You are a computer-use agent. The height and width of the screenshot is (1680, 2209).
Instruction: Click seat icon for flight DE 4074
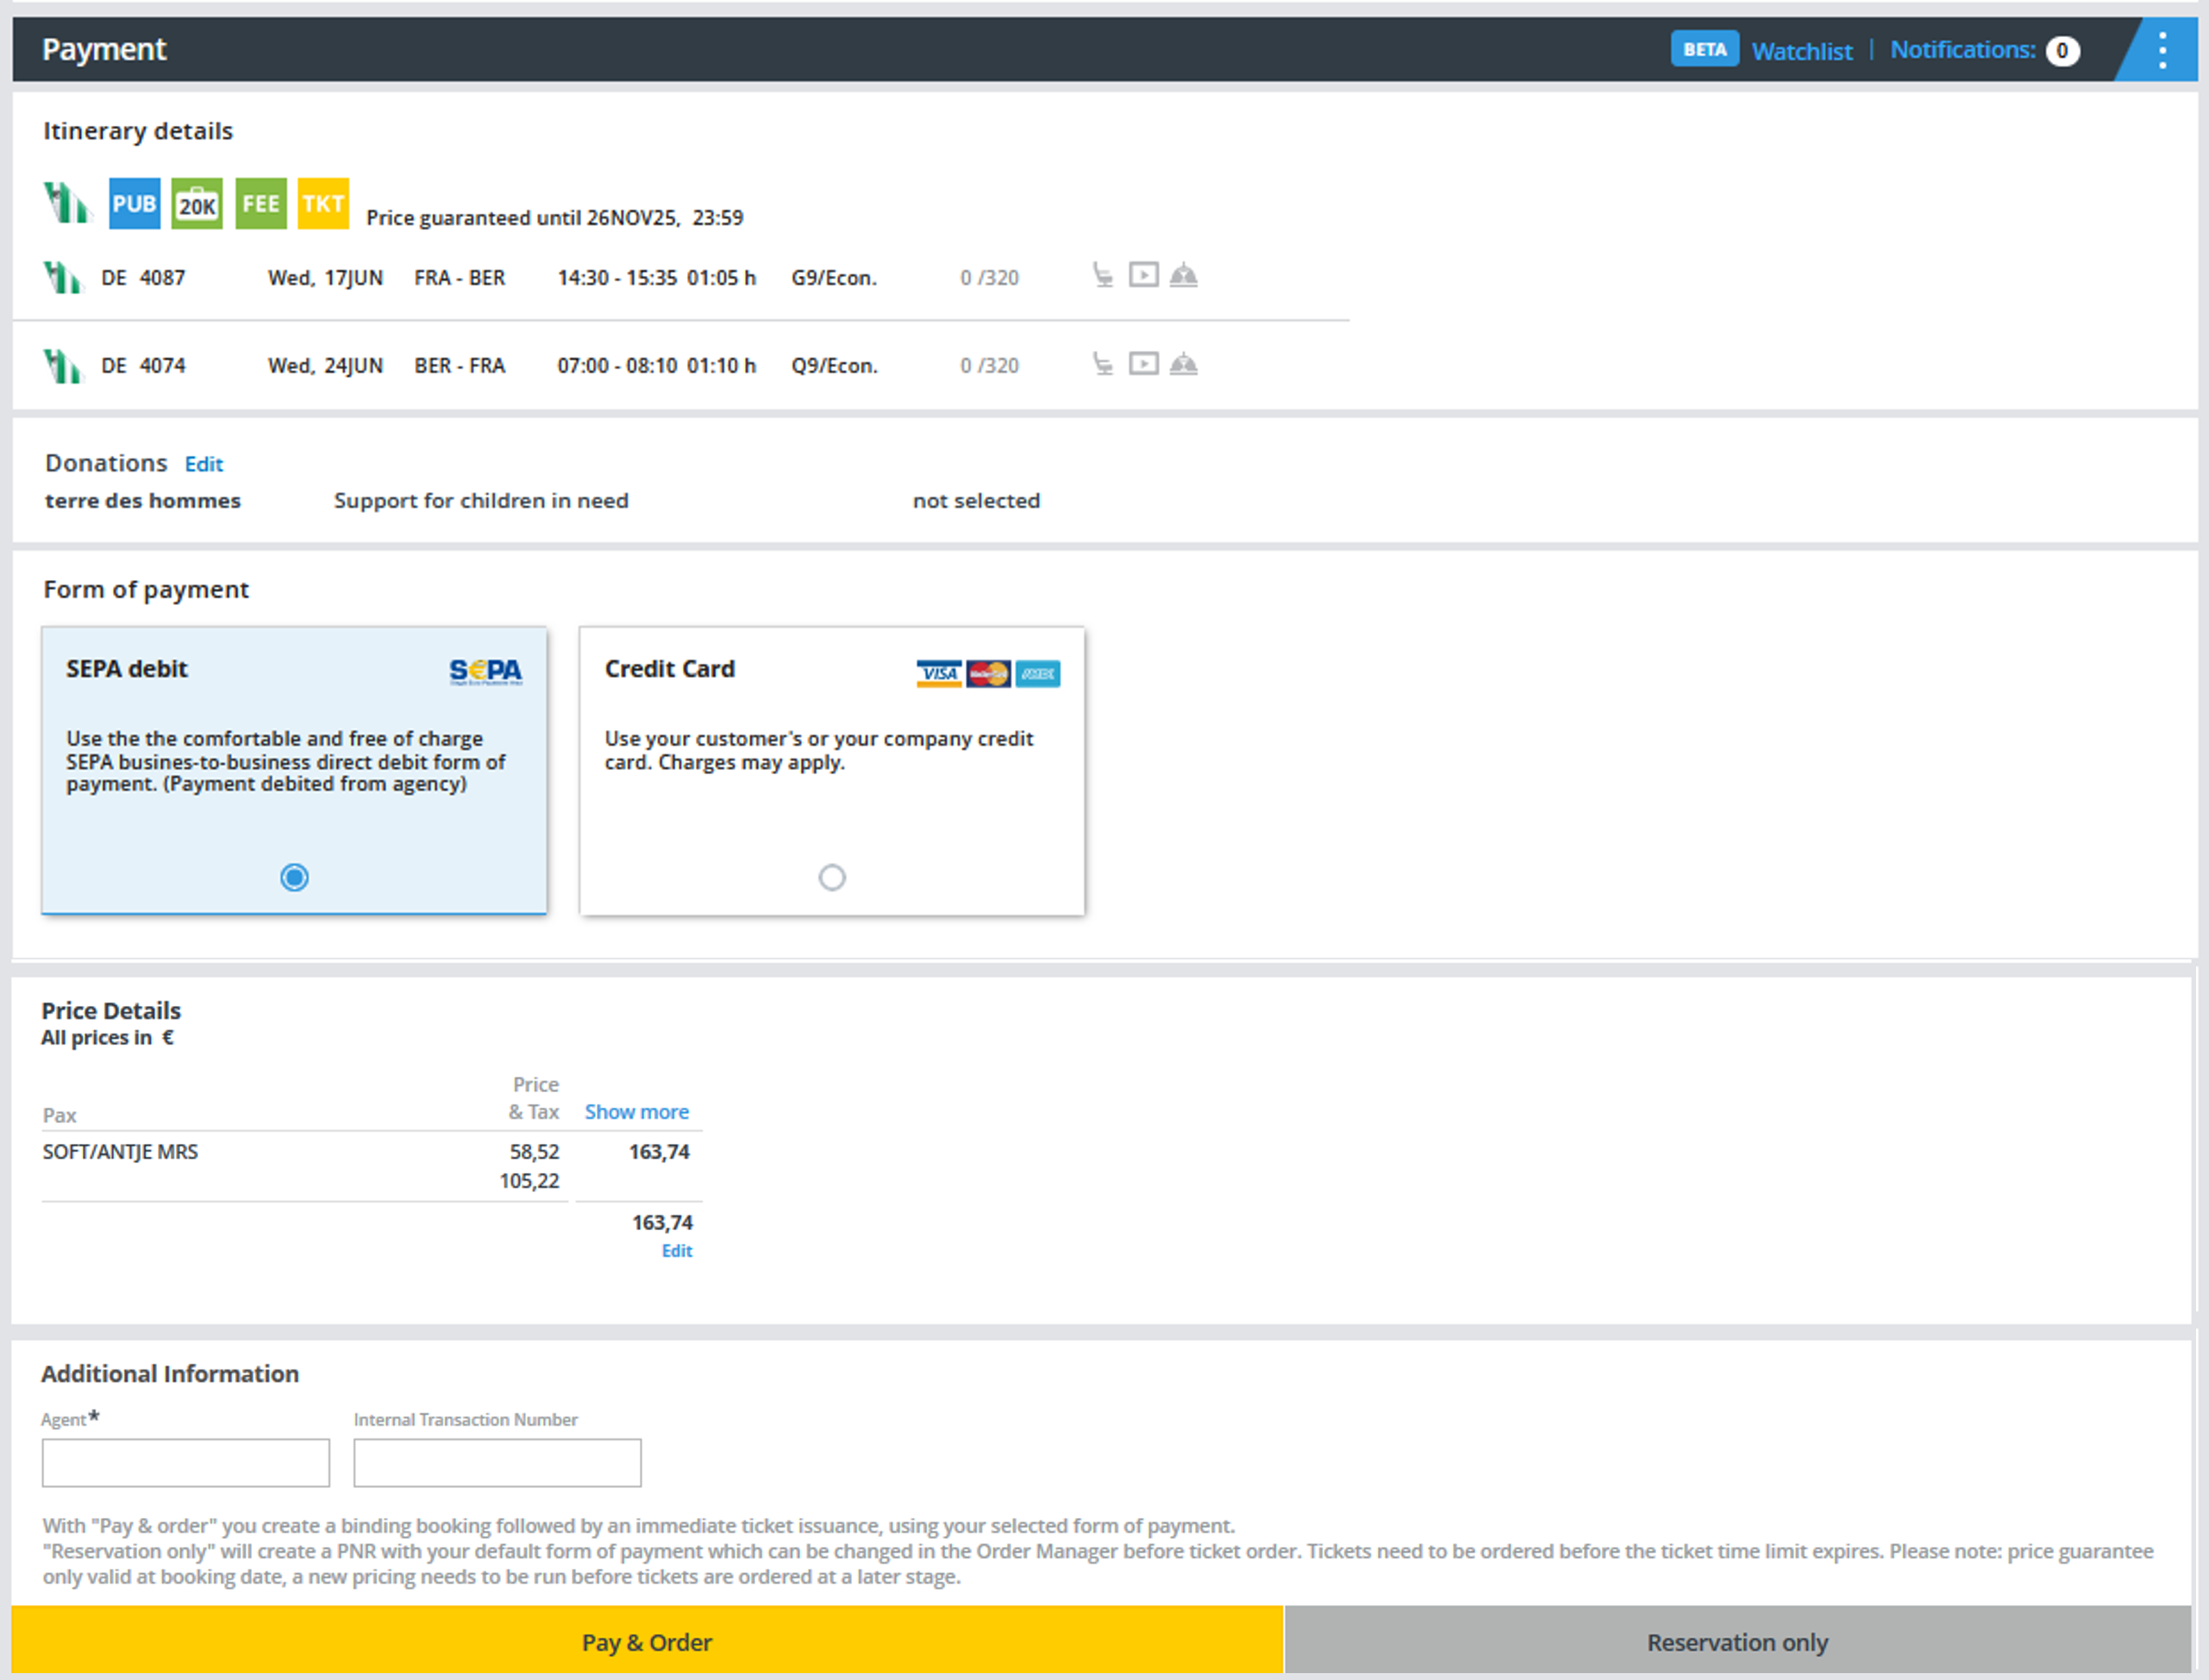click(1102, 364)
